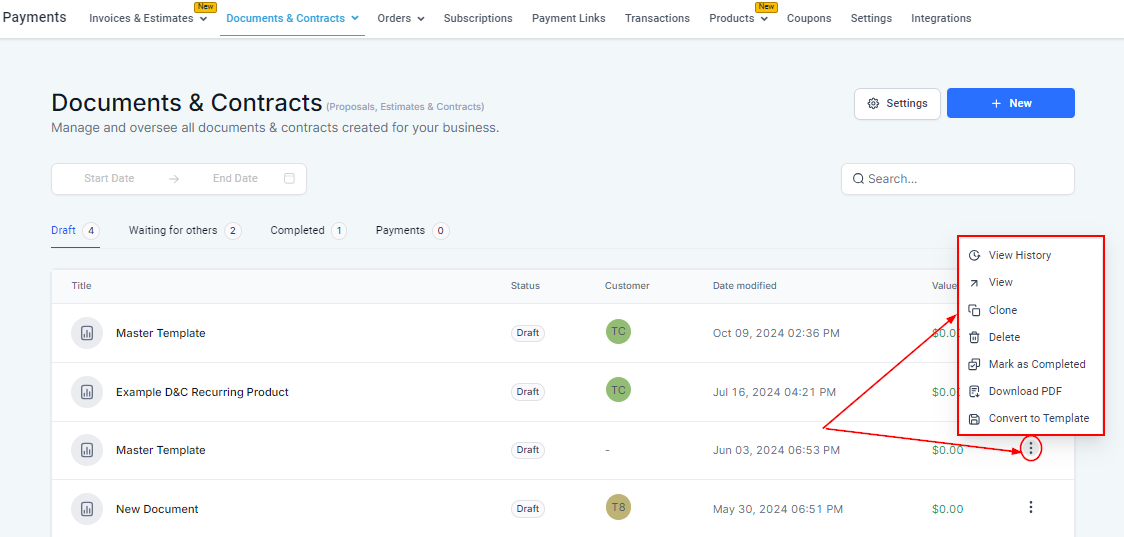Click the document icon beside Example D&C Recurring Product
This screenshot has height=537, width=1124.
87,392
